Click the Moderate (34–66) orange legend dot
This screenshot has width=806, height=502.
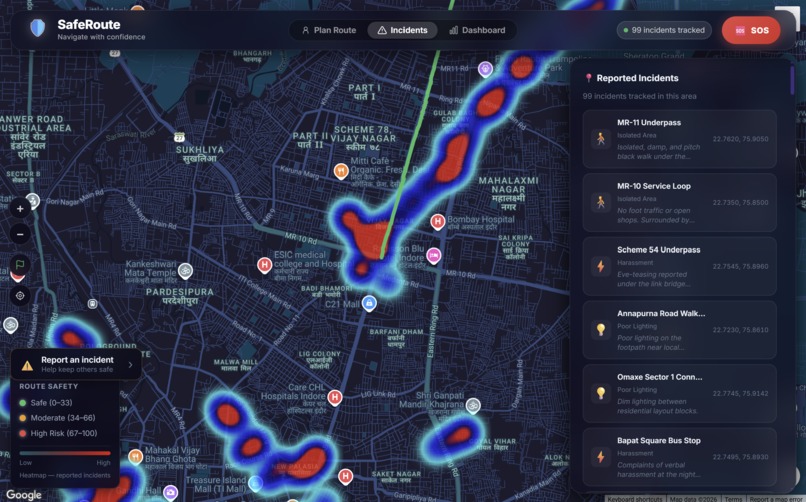coord(23,418)
